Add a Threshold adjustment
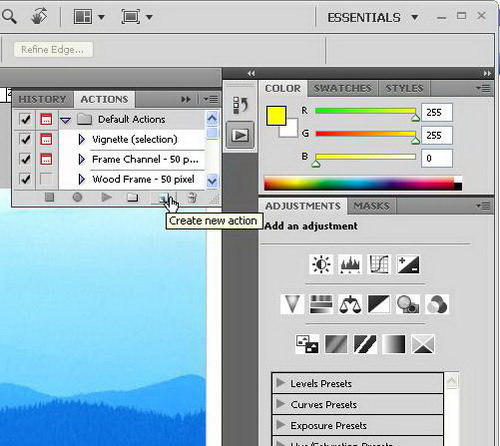The image size is (500, 446). [x=365, y=344]
